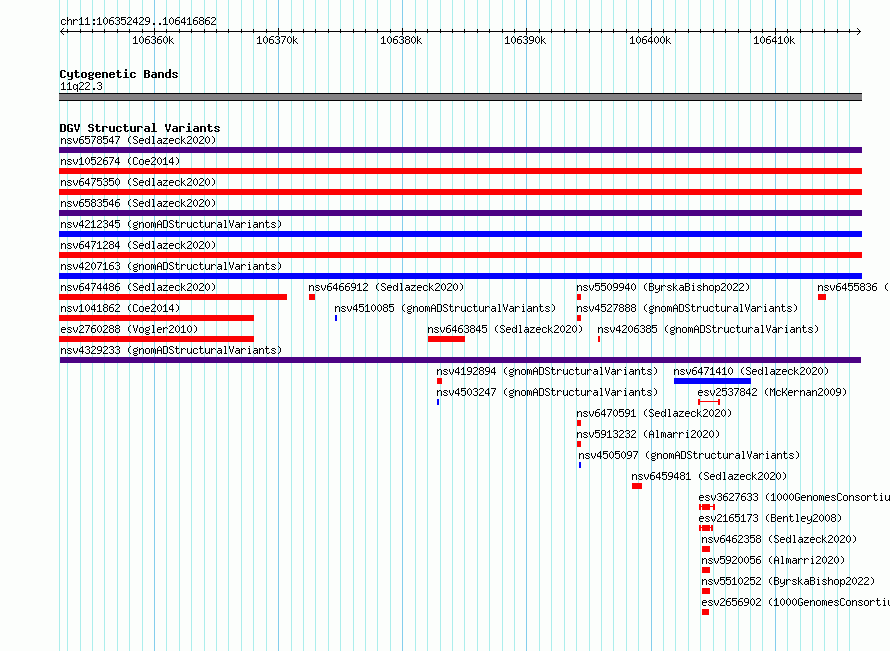Click the 106400k ruler tick label
This screenshot has height=651, width=890.
pyautogui.click(x=650, y=40)
